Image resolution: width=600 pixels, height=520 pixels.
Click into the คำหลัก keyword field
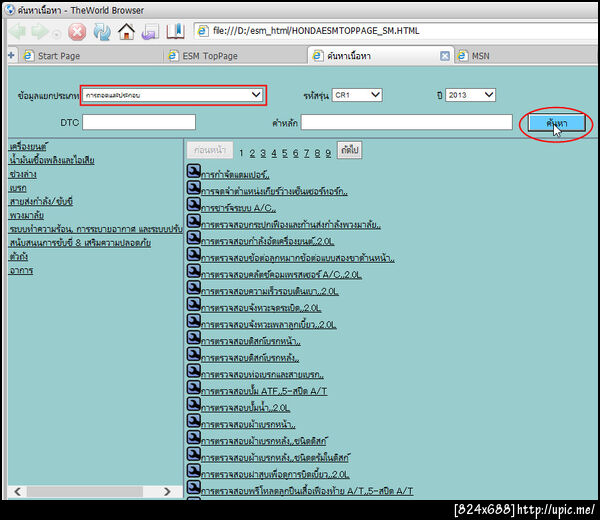point(406,122)
